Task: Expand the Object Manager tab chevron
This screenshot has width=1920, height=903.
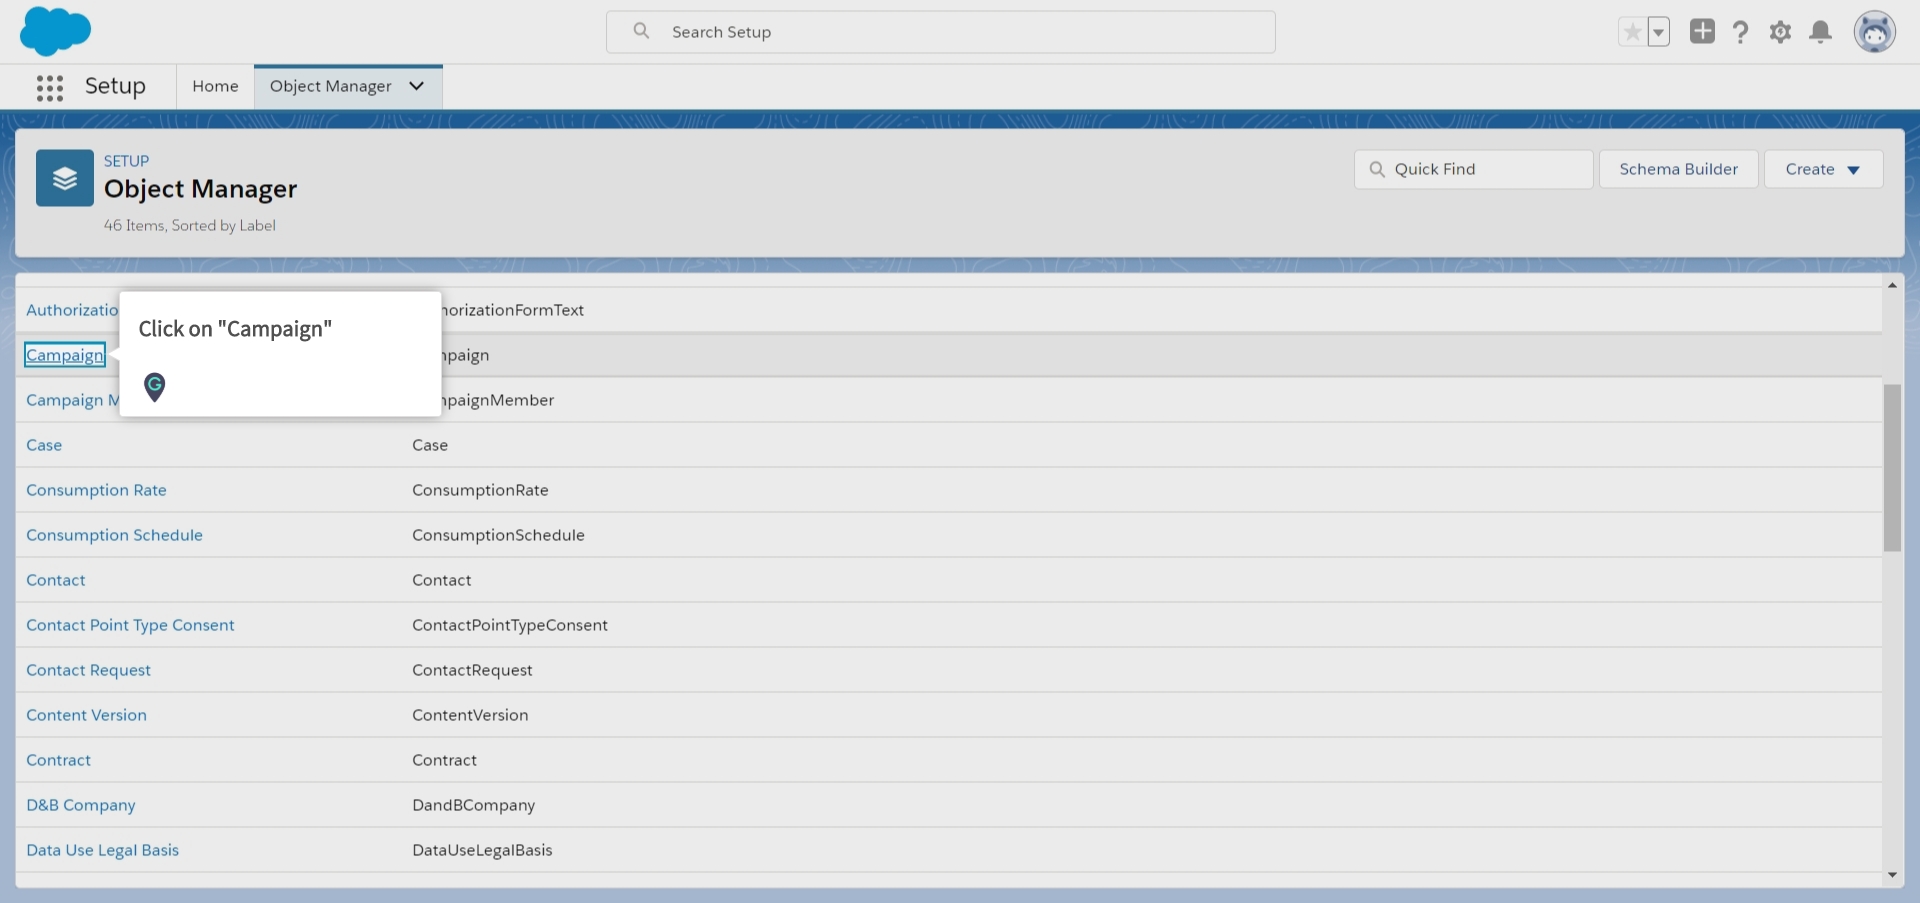Action: coord(417,86)
